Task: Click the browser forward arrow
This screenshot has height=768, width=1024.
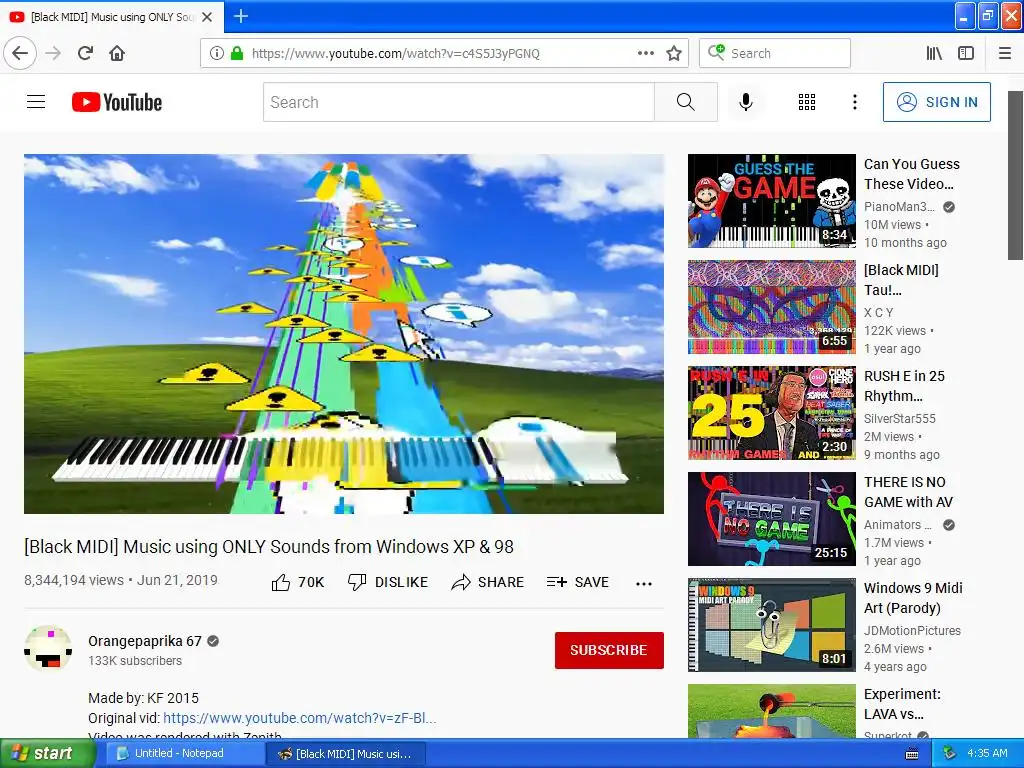Action: click(x=54, y=53)
